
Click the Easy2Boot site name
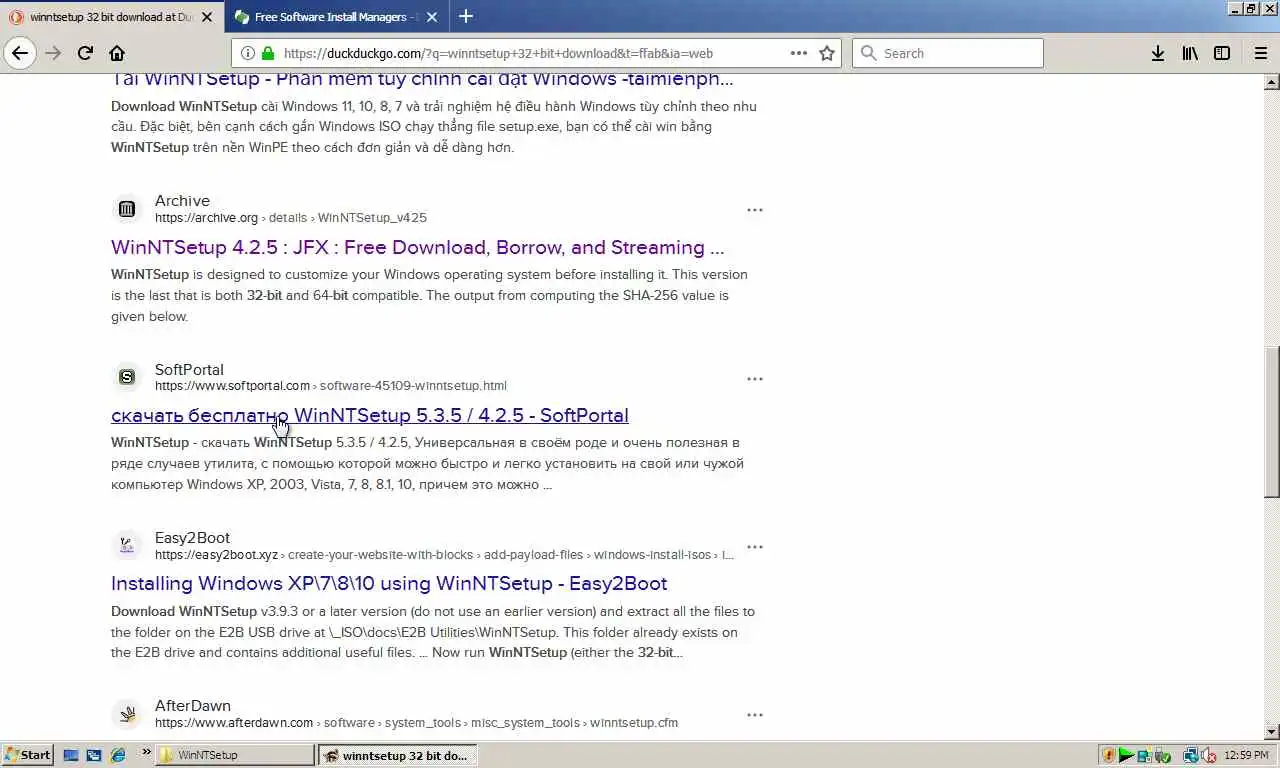(192, 537)
